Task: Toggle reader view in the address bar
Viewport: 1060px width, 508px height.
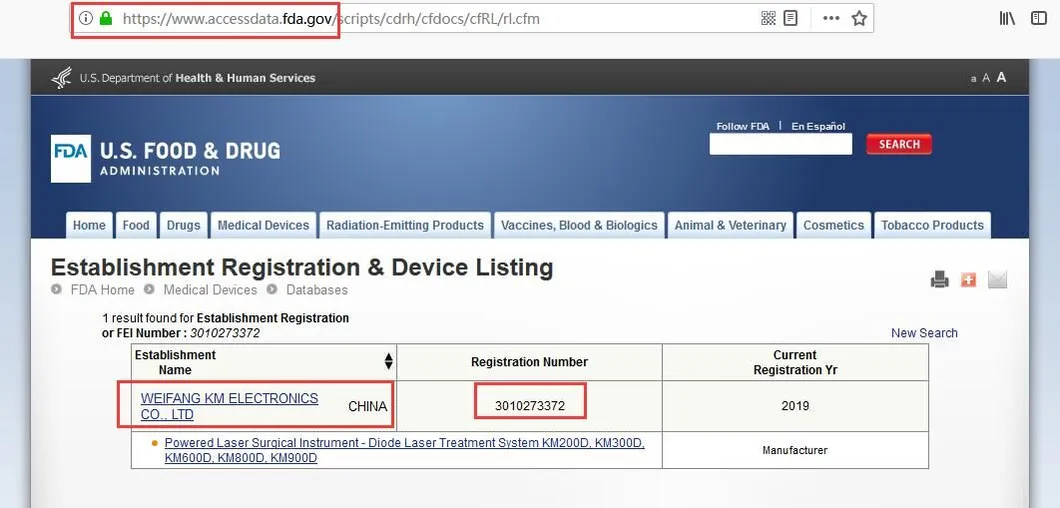Action: (x=791, y=18)
